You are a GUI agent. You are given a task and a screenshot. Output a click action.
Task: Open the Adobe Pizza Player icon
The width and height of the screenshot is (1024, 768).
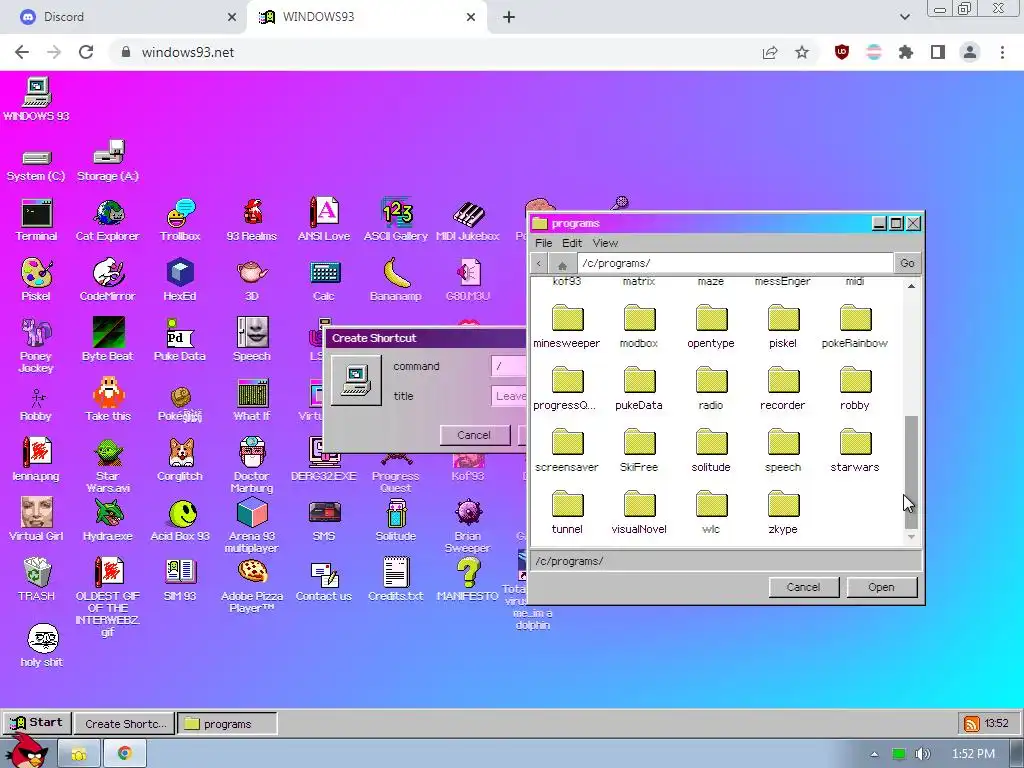pyautogui.click(x=252, y=586)
